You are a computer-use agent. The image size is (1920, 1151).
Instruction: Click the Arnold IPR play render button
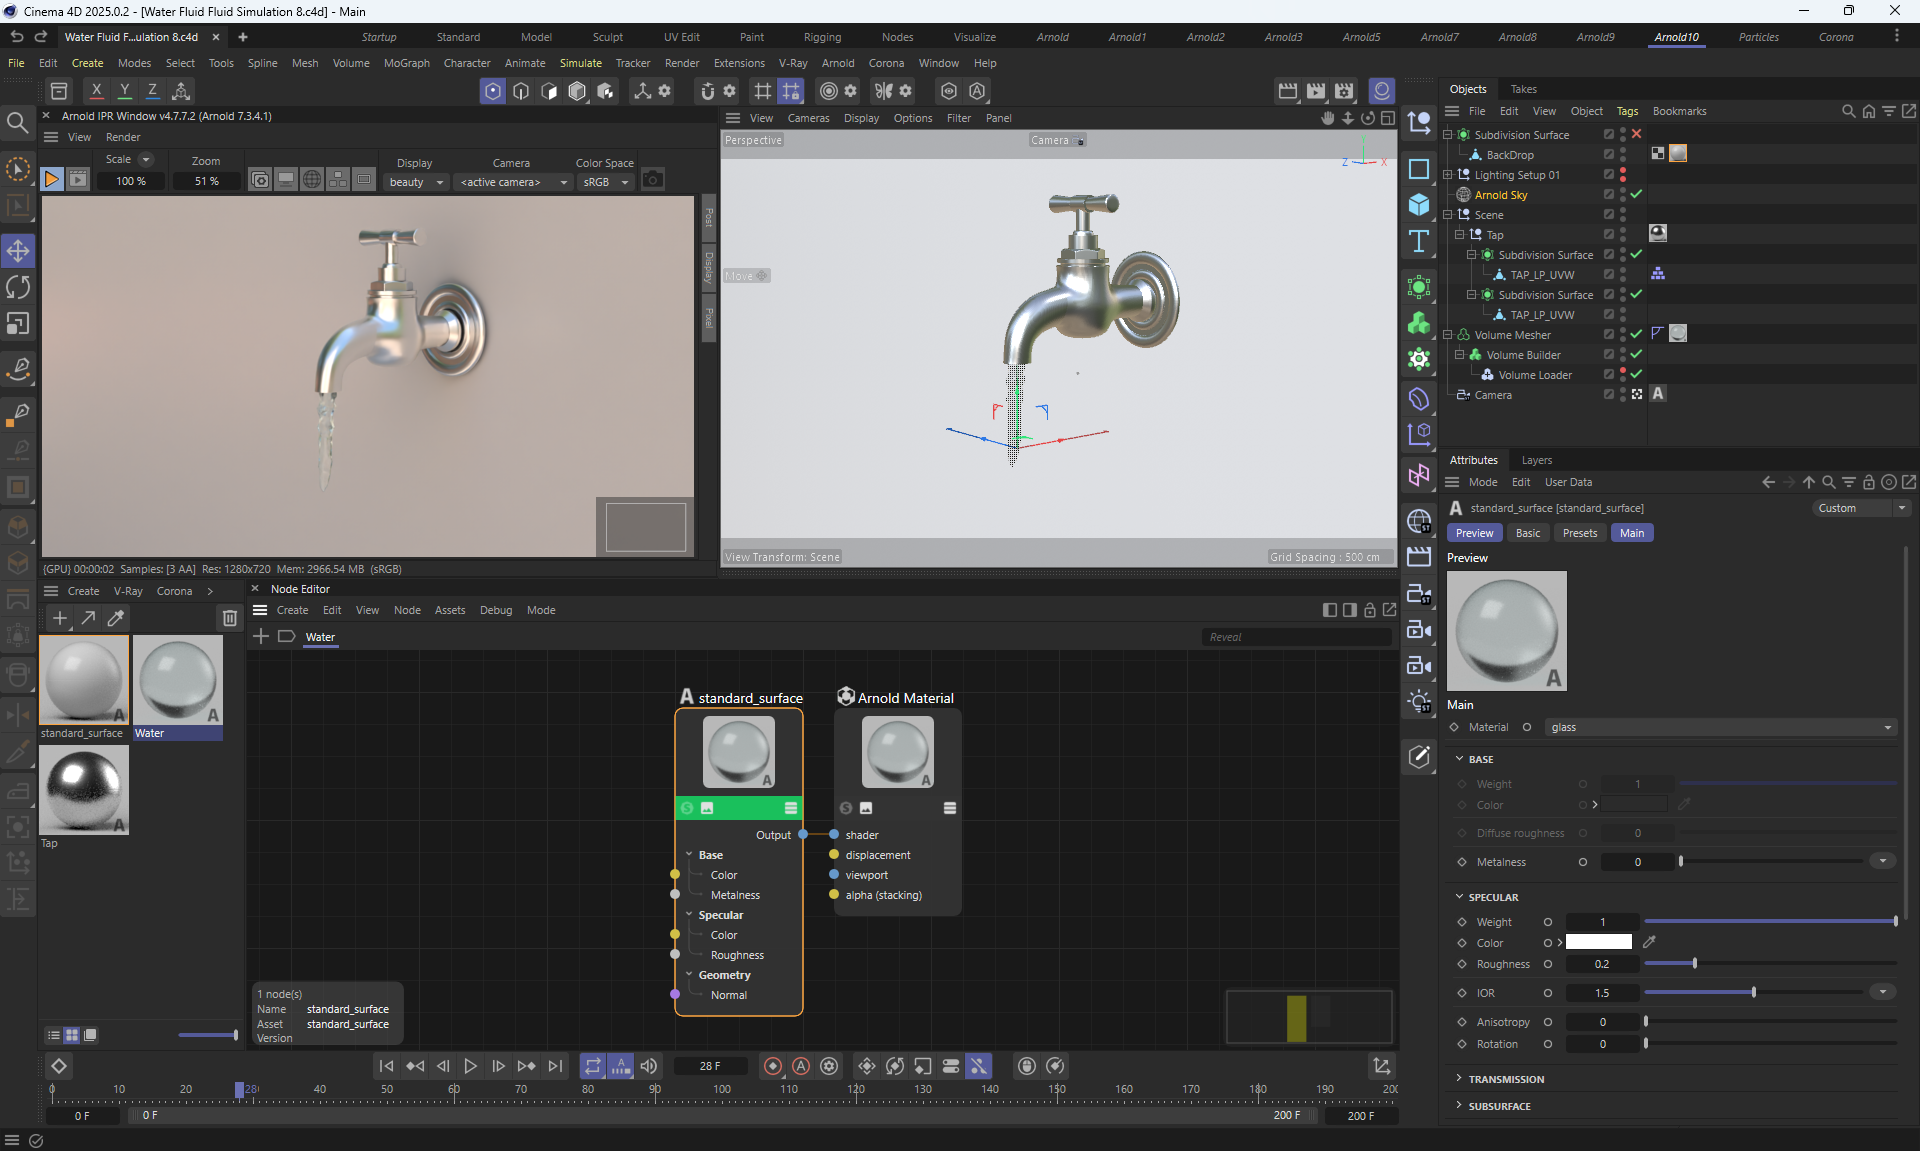click(x=52, y=180)
